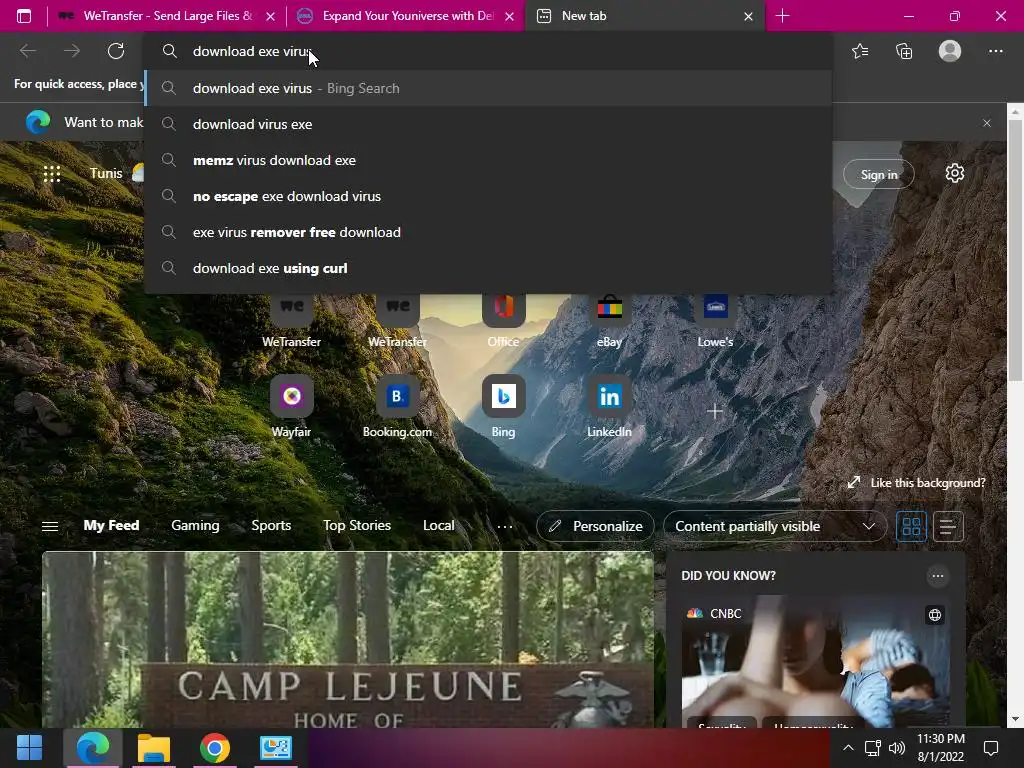Show hidden system tray icons

[x=848, y=748]
